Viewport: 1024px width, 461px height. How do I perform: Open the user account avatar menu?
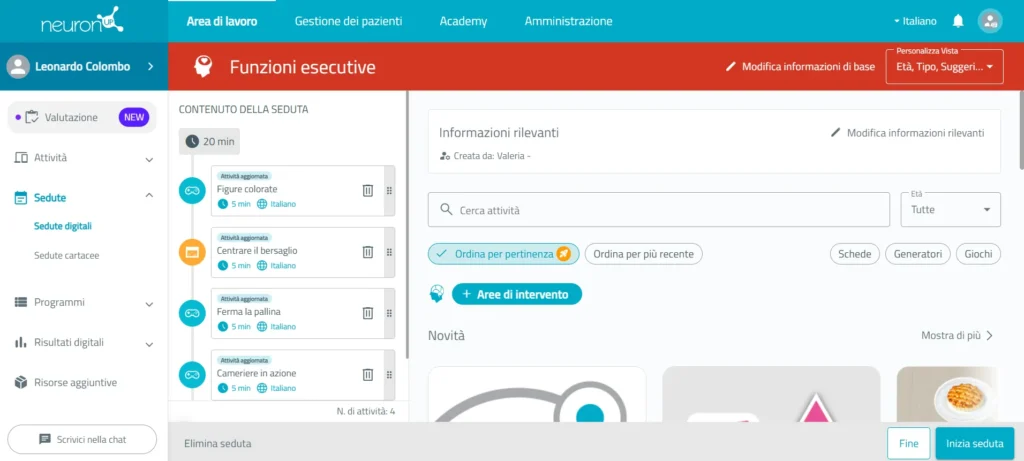click(x=990, y=21)
